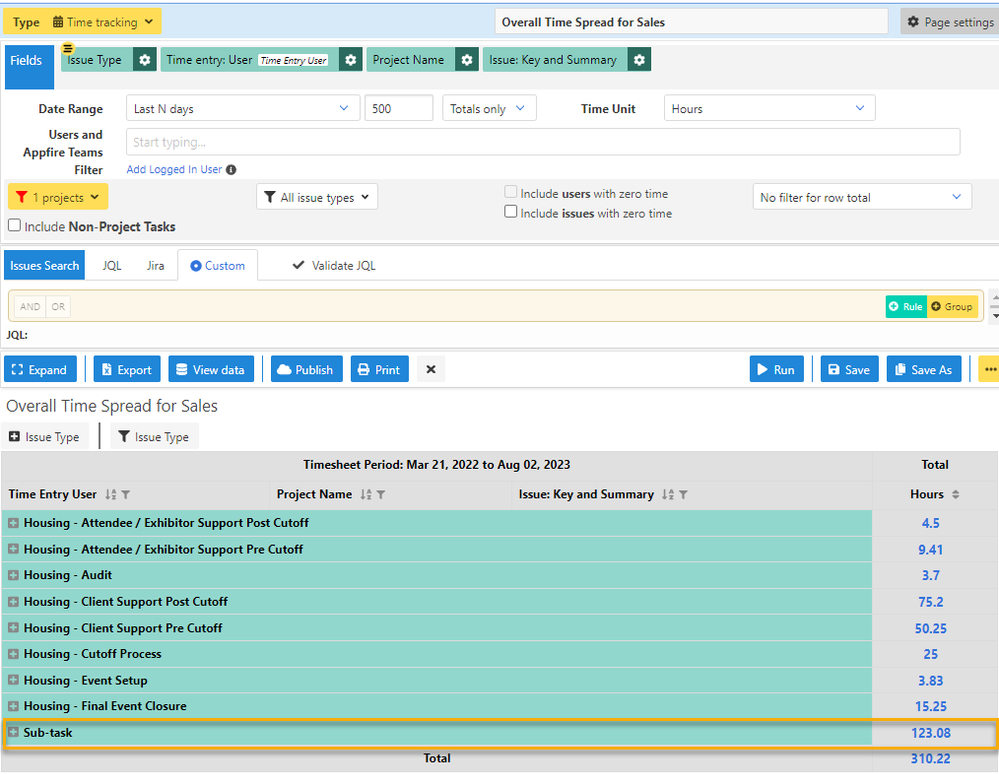
Task: Open the All issue types dropdown
Action: (x=317, y=197)
